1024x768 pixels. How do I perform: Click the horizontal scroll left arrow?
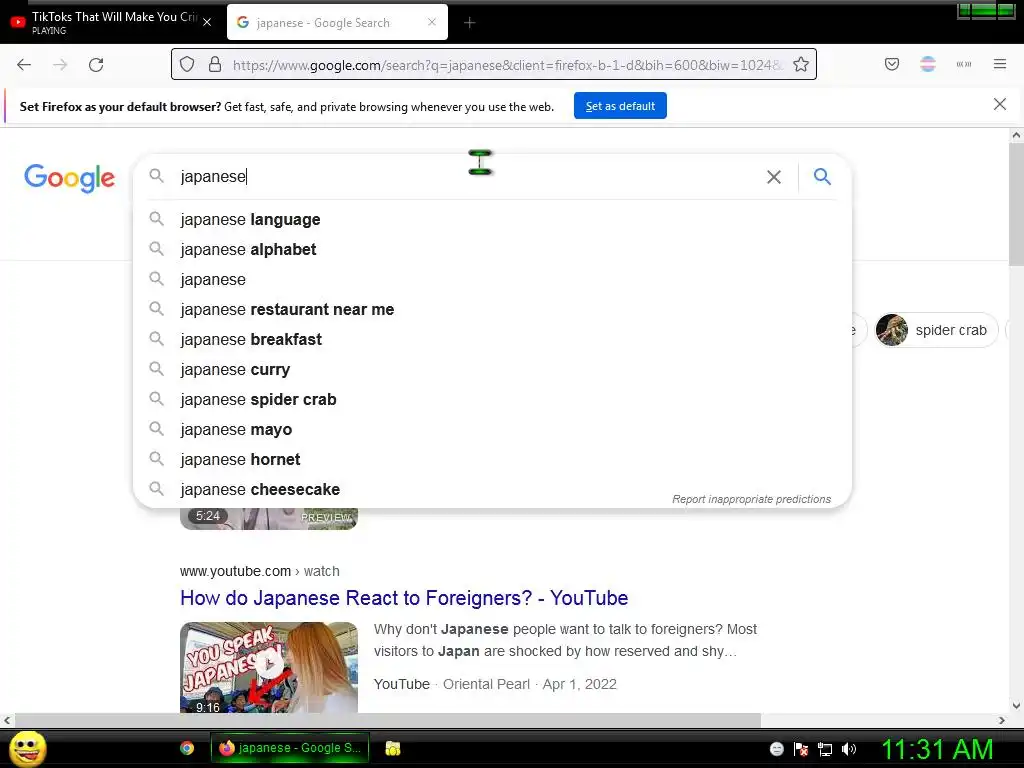(7, 720)
